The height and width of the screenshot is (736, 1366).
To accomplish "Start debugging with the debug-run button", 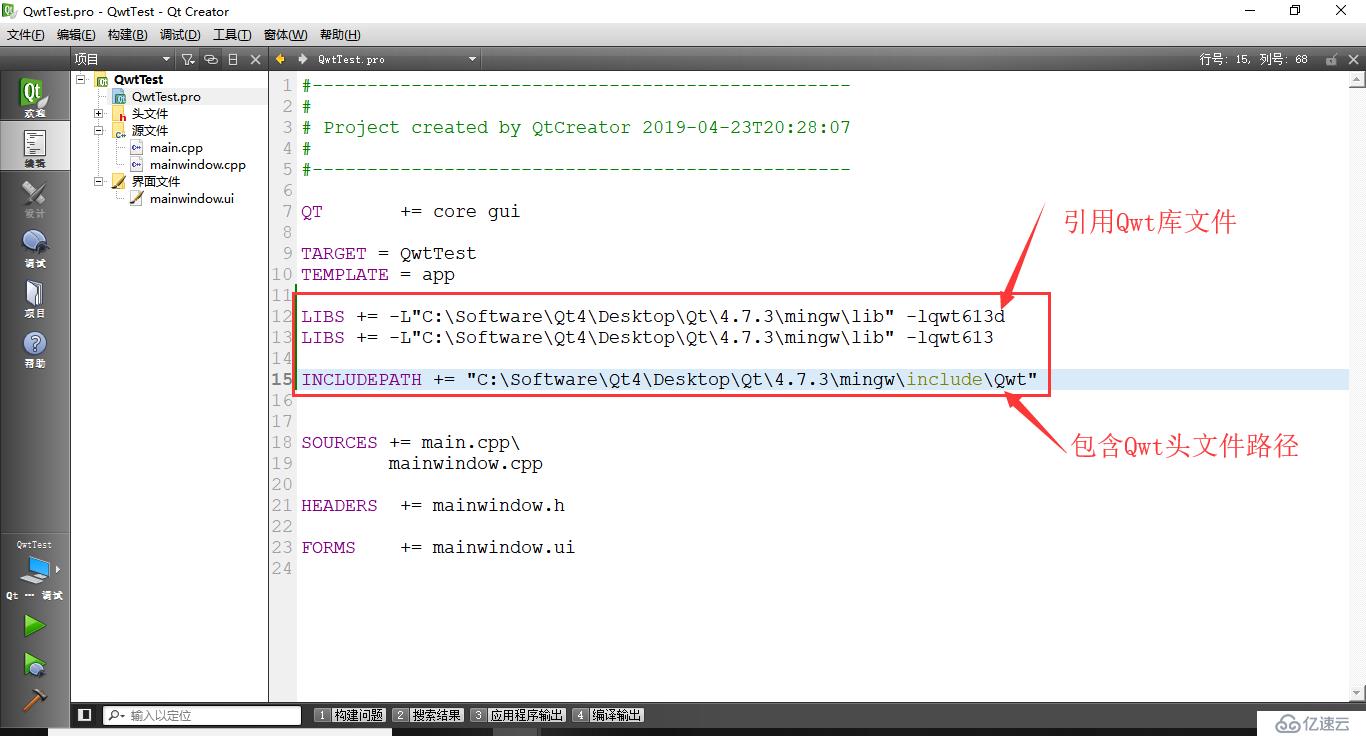I will tap(34, 664).
